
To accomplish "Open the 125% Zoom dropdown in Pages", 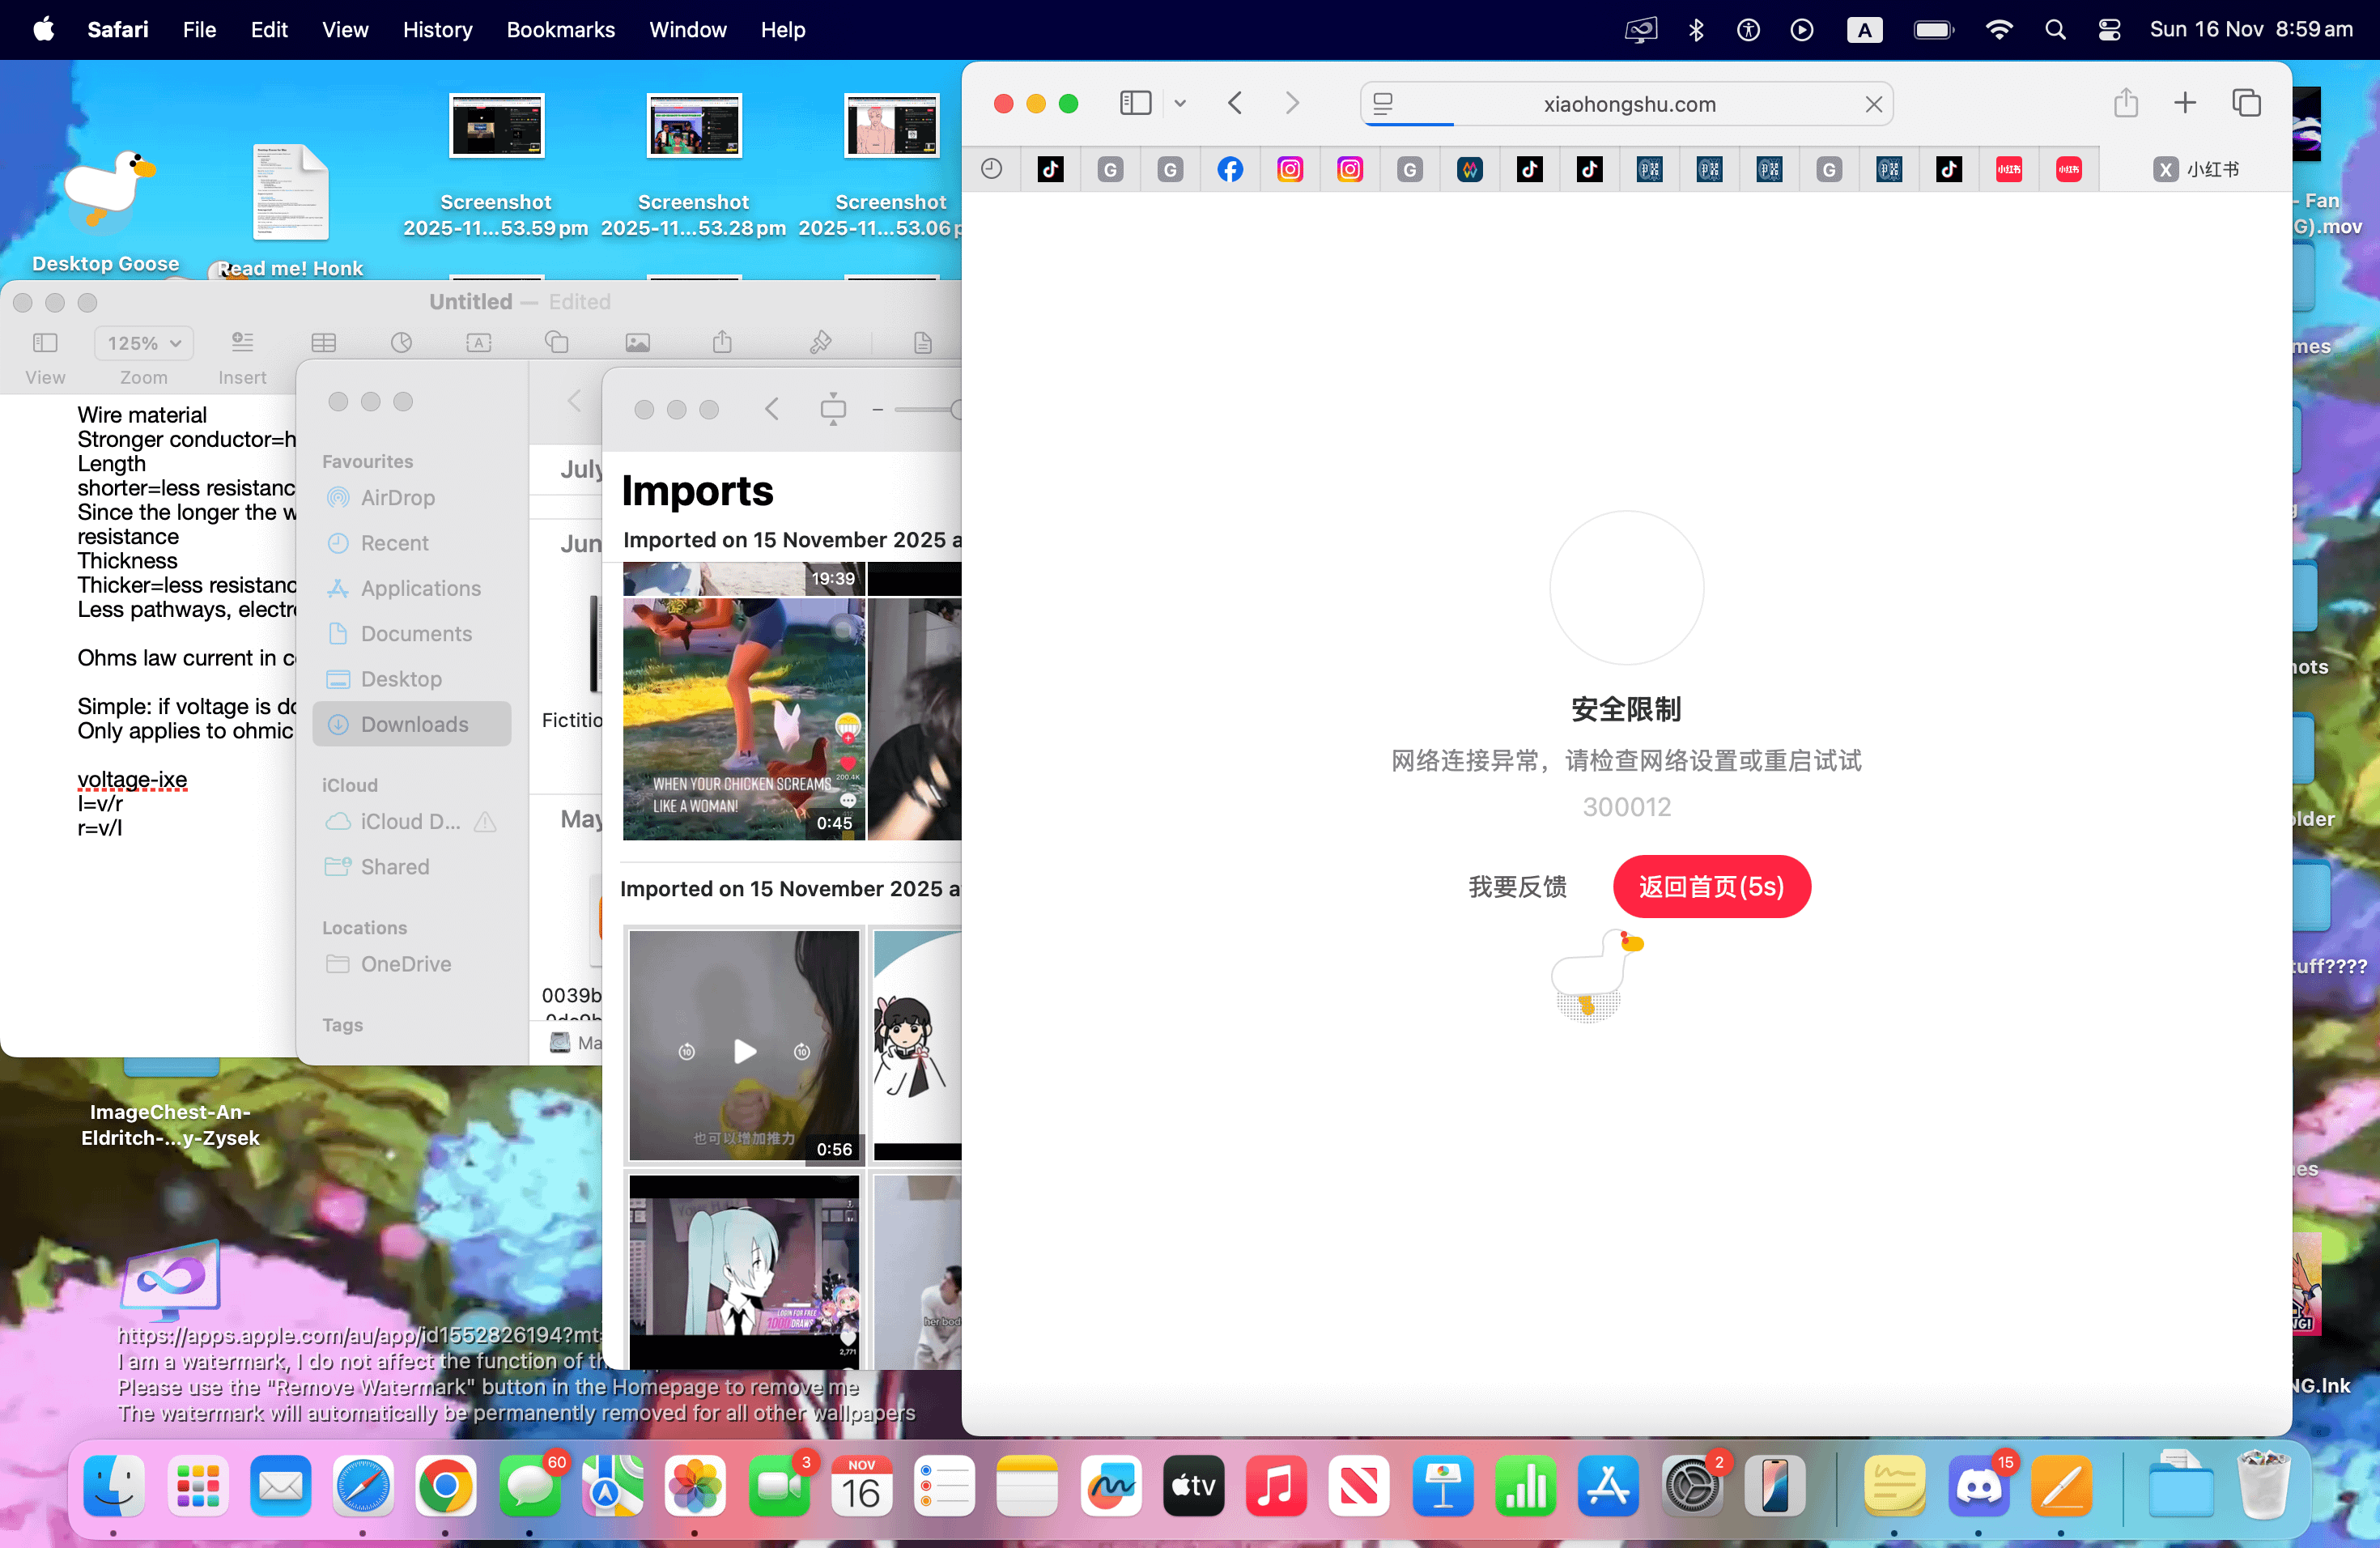I will 144,343.
